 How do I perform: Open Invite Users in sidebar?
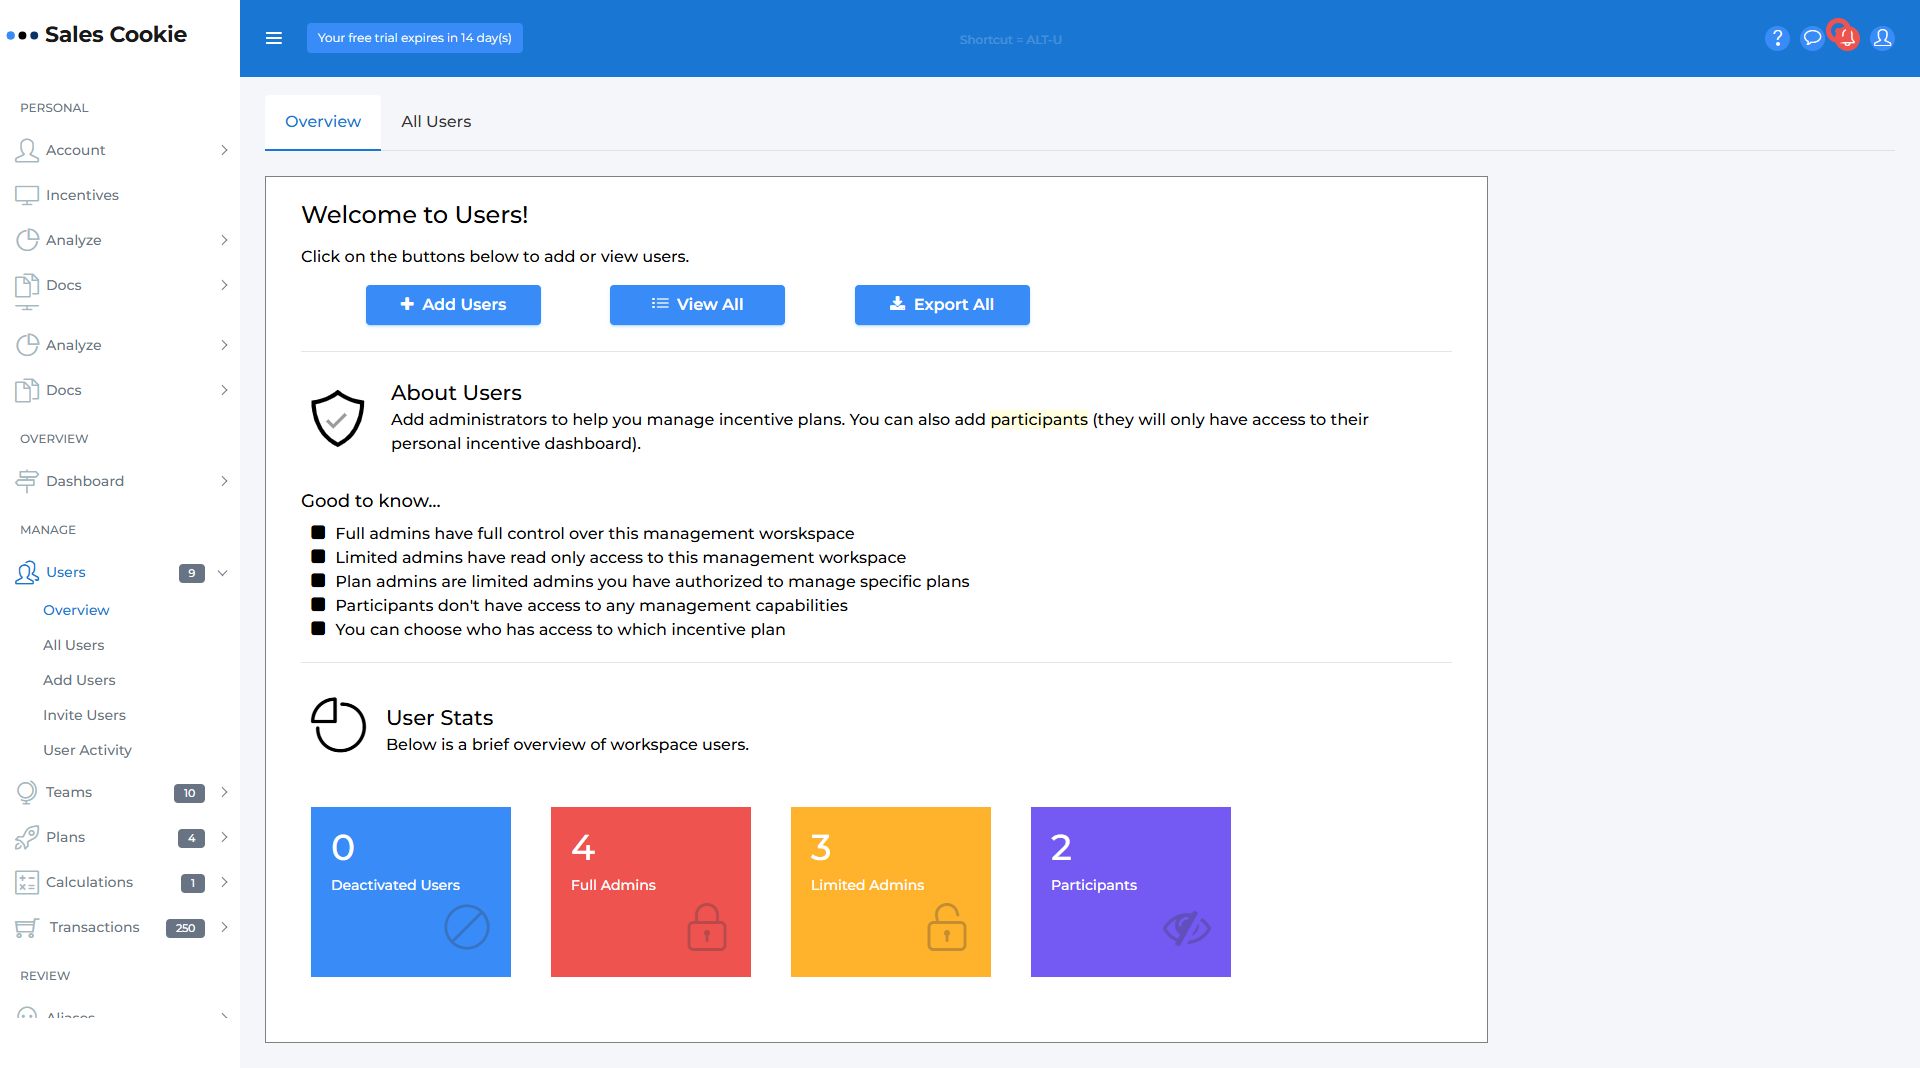pos(84,715)
